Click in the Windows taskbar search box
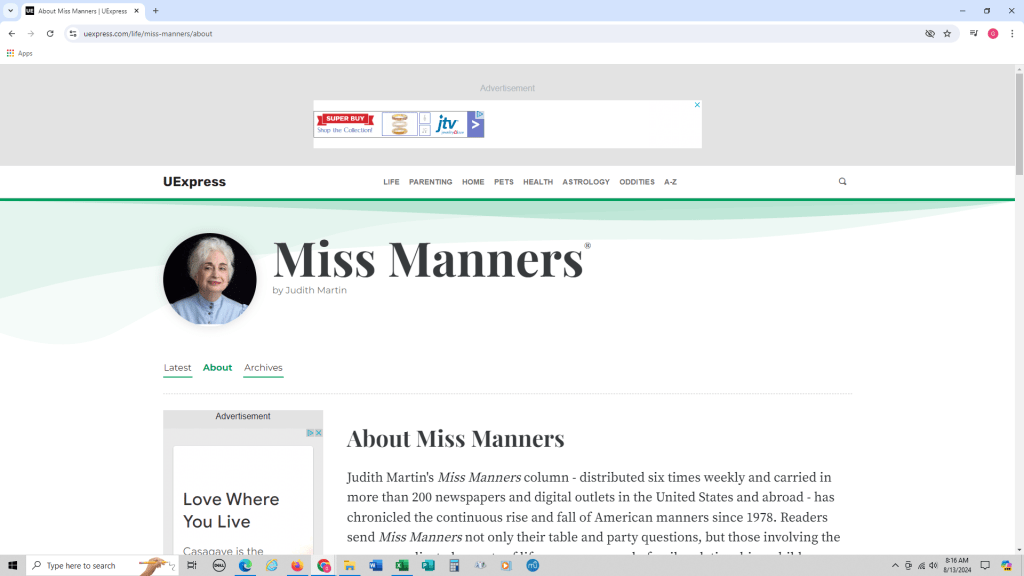Image resolution: width=1024 pixels, height=576 pixels. (95, 566)
